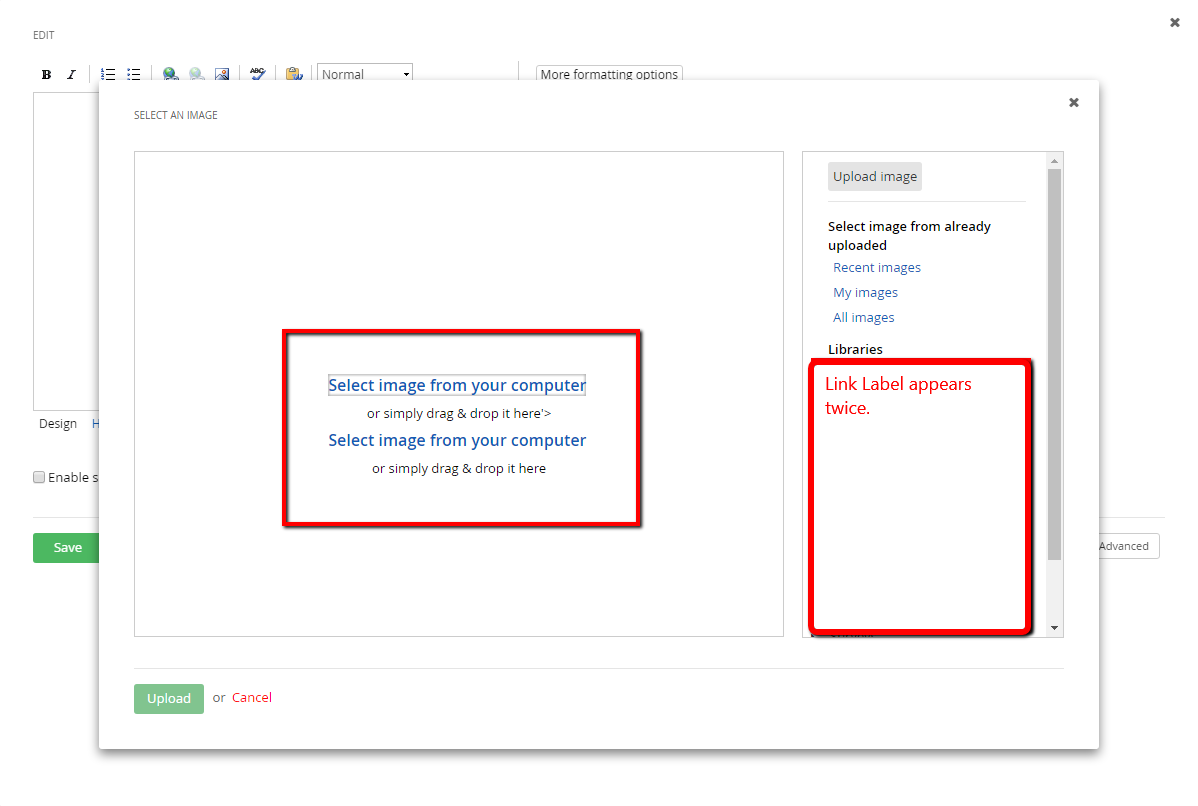The height and width of the screenshot is (806, 1198).
Task: Open My images link
Action: pyautogui.click(x=866, y=293)
